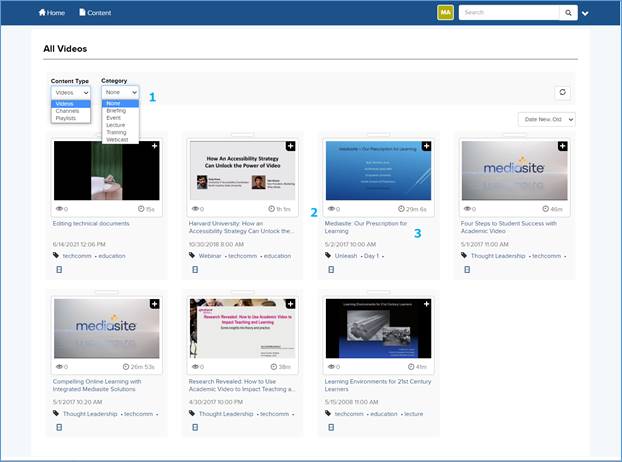The width and height of the screenshot is (622, 462).
Task: Open the Date New-Old sort dropdown
Action: coord(547,119)
